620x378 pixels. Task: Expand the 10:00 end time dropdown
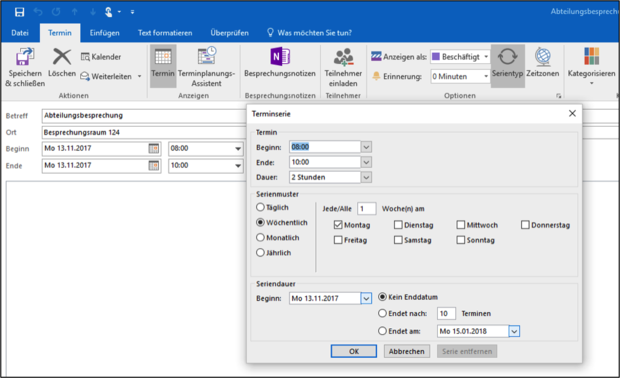tap(238, 166)
